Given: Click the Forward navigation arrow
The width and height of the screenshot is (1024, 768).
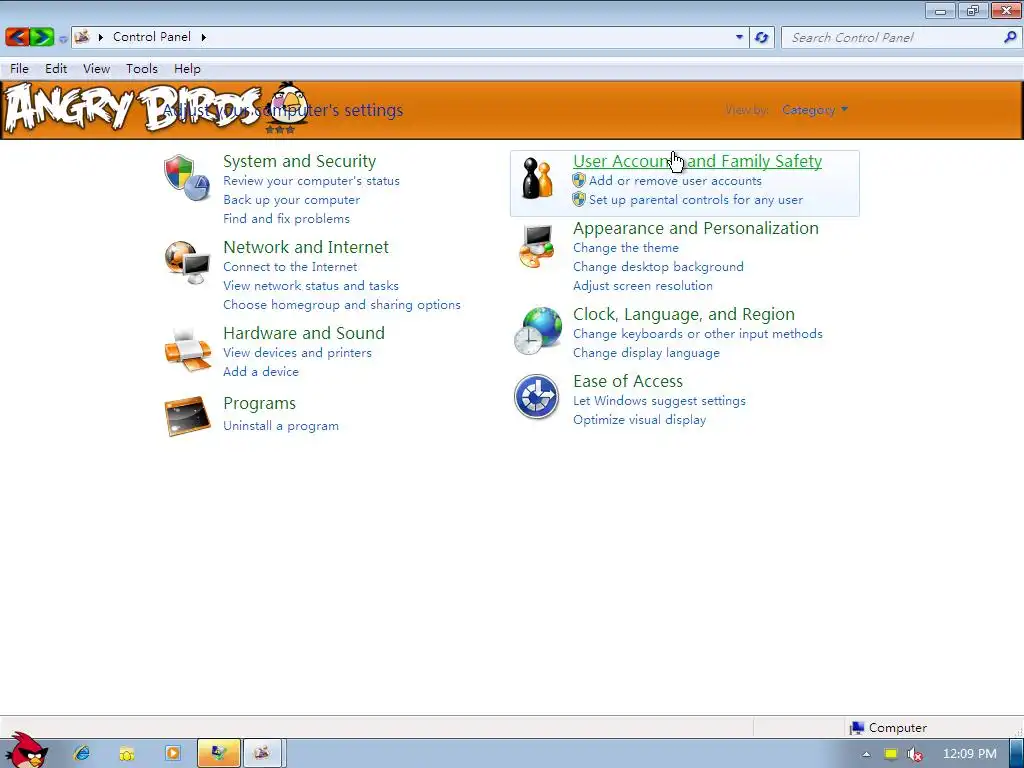Looking at the screenshot, I should [x=42, y=37].
